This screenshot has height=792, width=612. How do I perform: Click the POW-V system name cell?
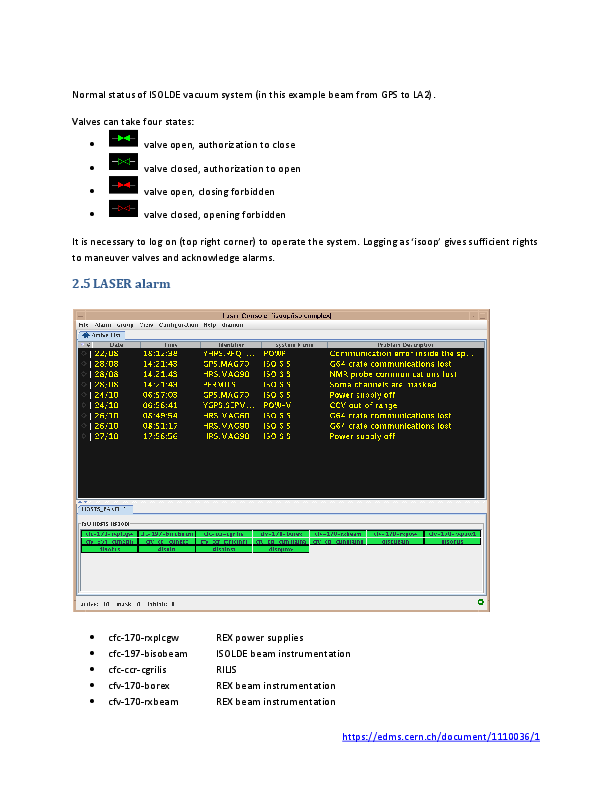click(x=277, y=405)
